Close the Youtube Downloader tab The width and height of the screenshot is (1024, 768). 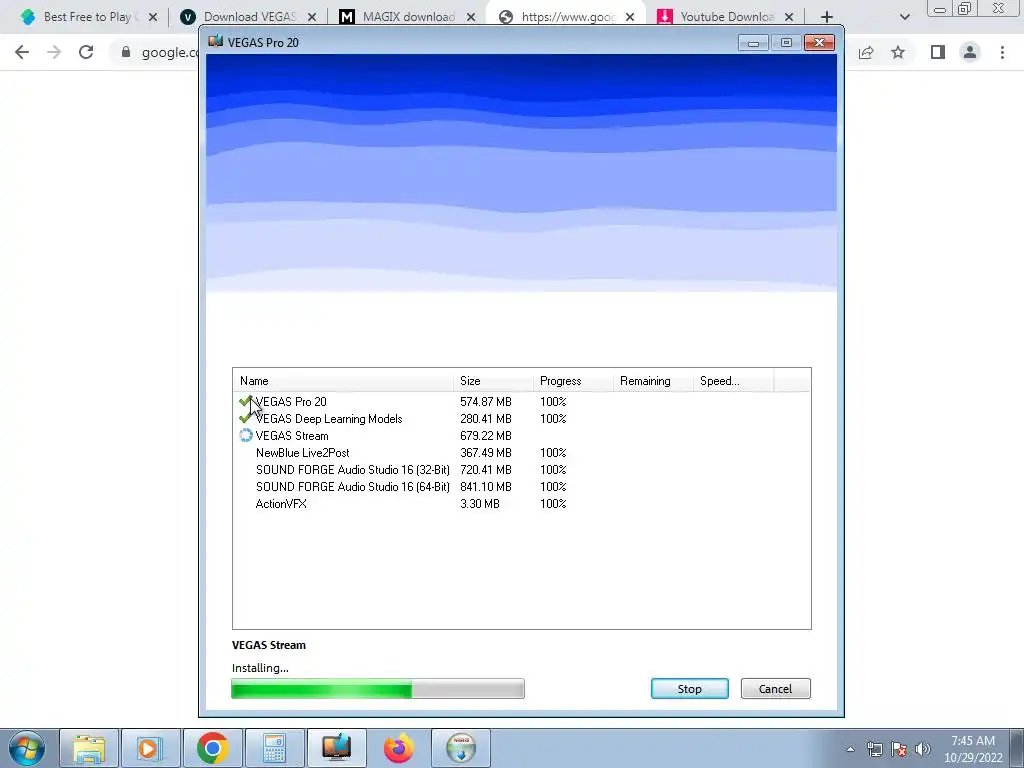(789, 17)
